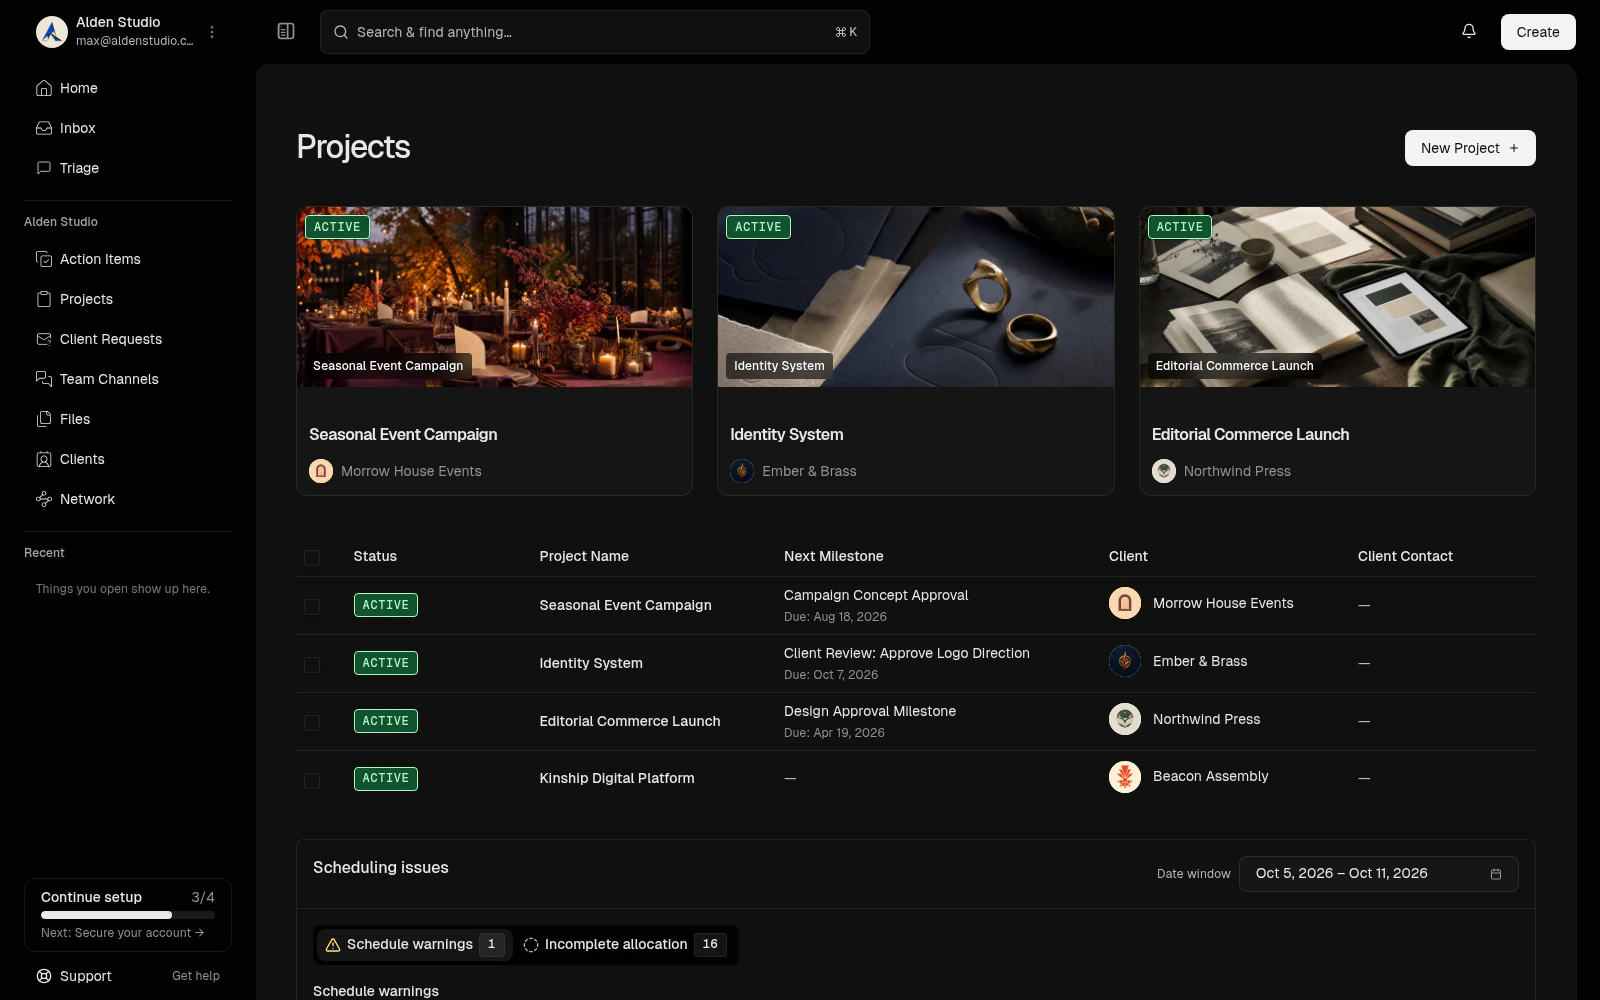Check the Identity System row checkbox

(x=312, y=664)
